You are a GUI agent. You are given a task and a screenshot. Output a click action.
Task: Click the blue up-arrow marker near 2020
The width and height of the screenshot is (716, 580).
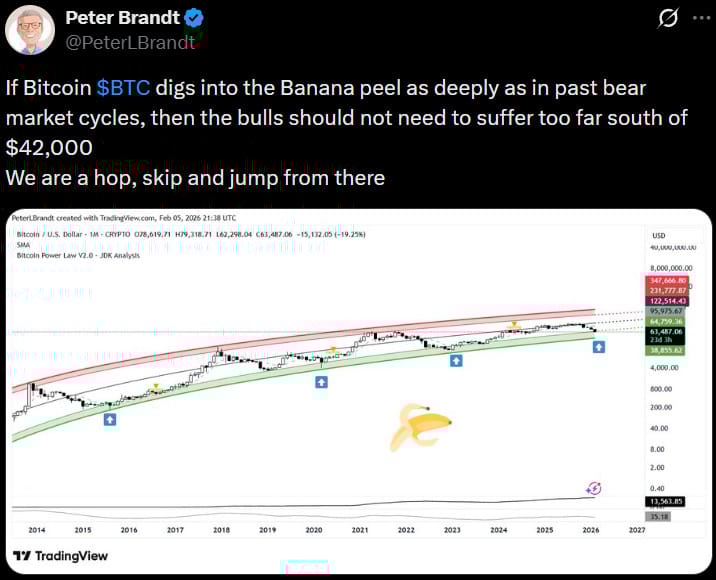pos(320,382)
